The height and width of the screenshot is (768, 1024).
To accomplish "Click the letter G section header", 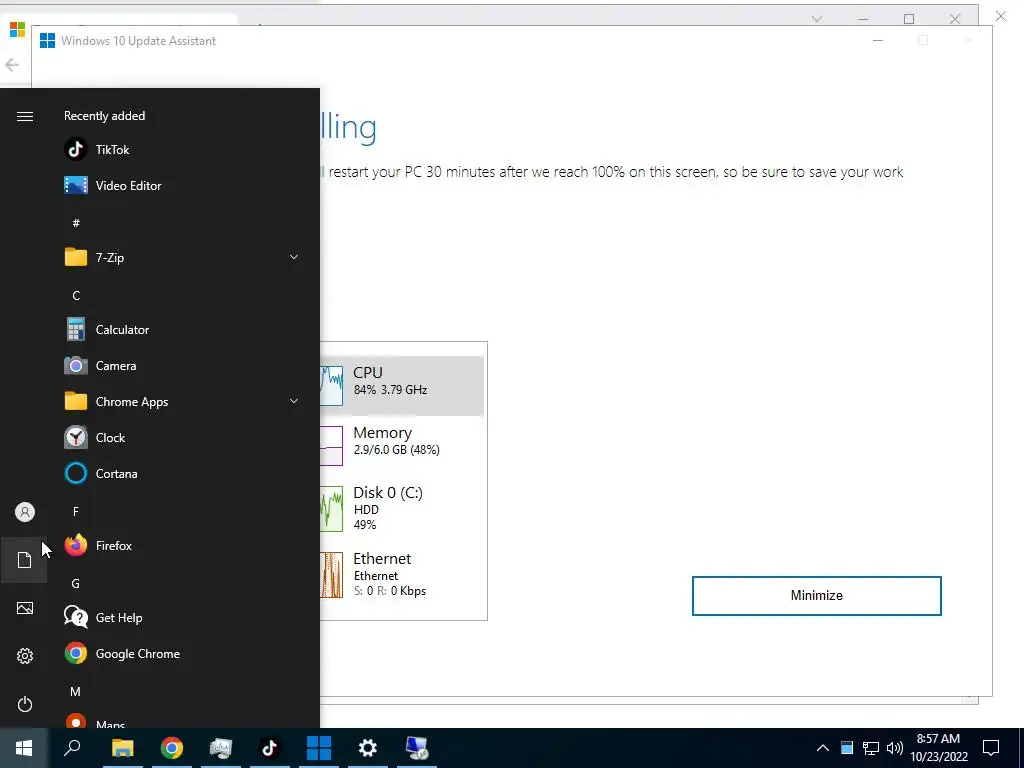I will click(x=76, y=584).
